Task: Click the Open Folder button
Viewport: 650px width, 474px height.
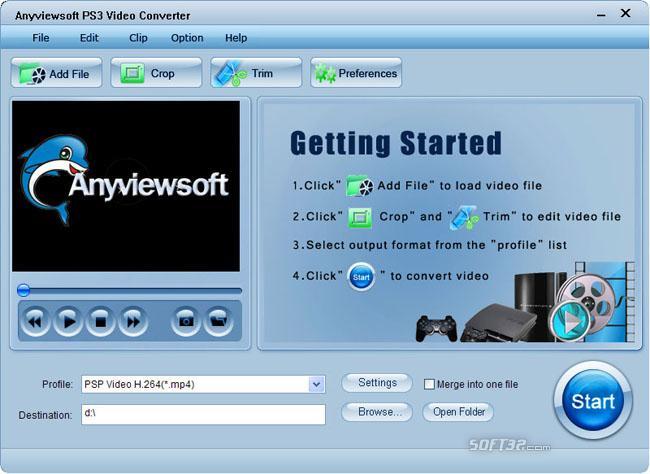Action: (x=458, y=412)
